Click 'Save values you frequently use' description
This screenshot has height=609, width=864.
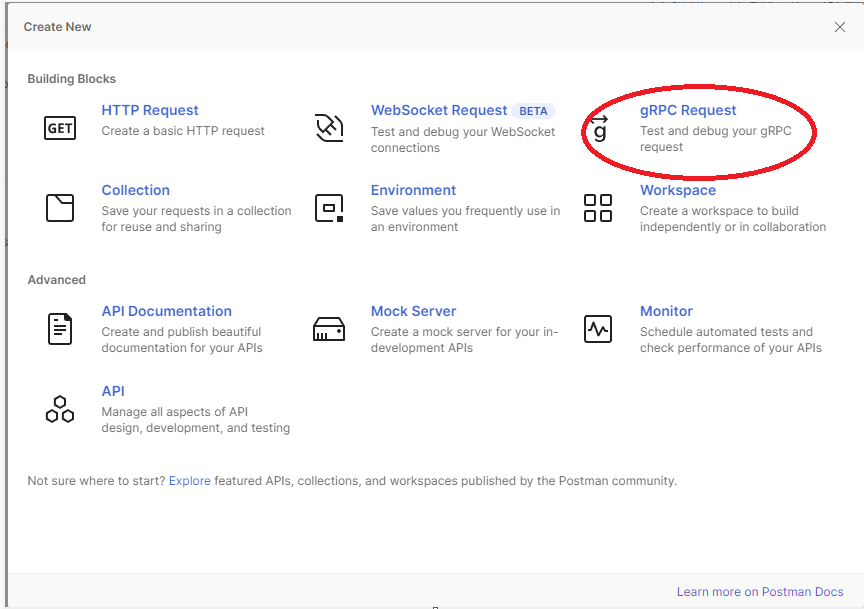coord(465,219)
